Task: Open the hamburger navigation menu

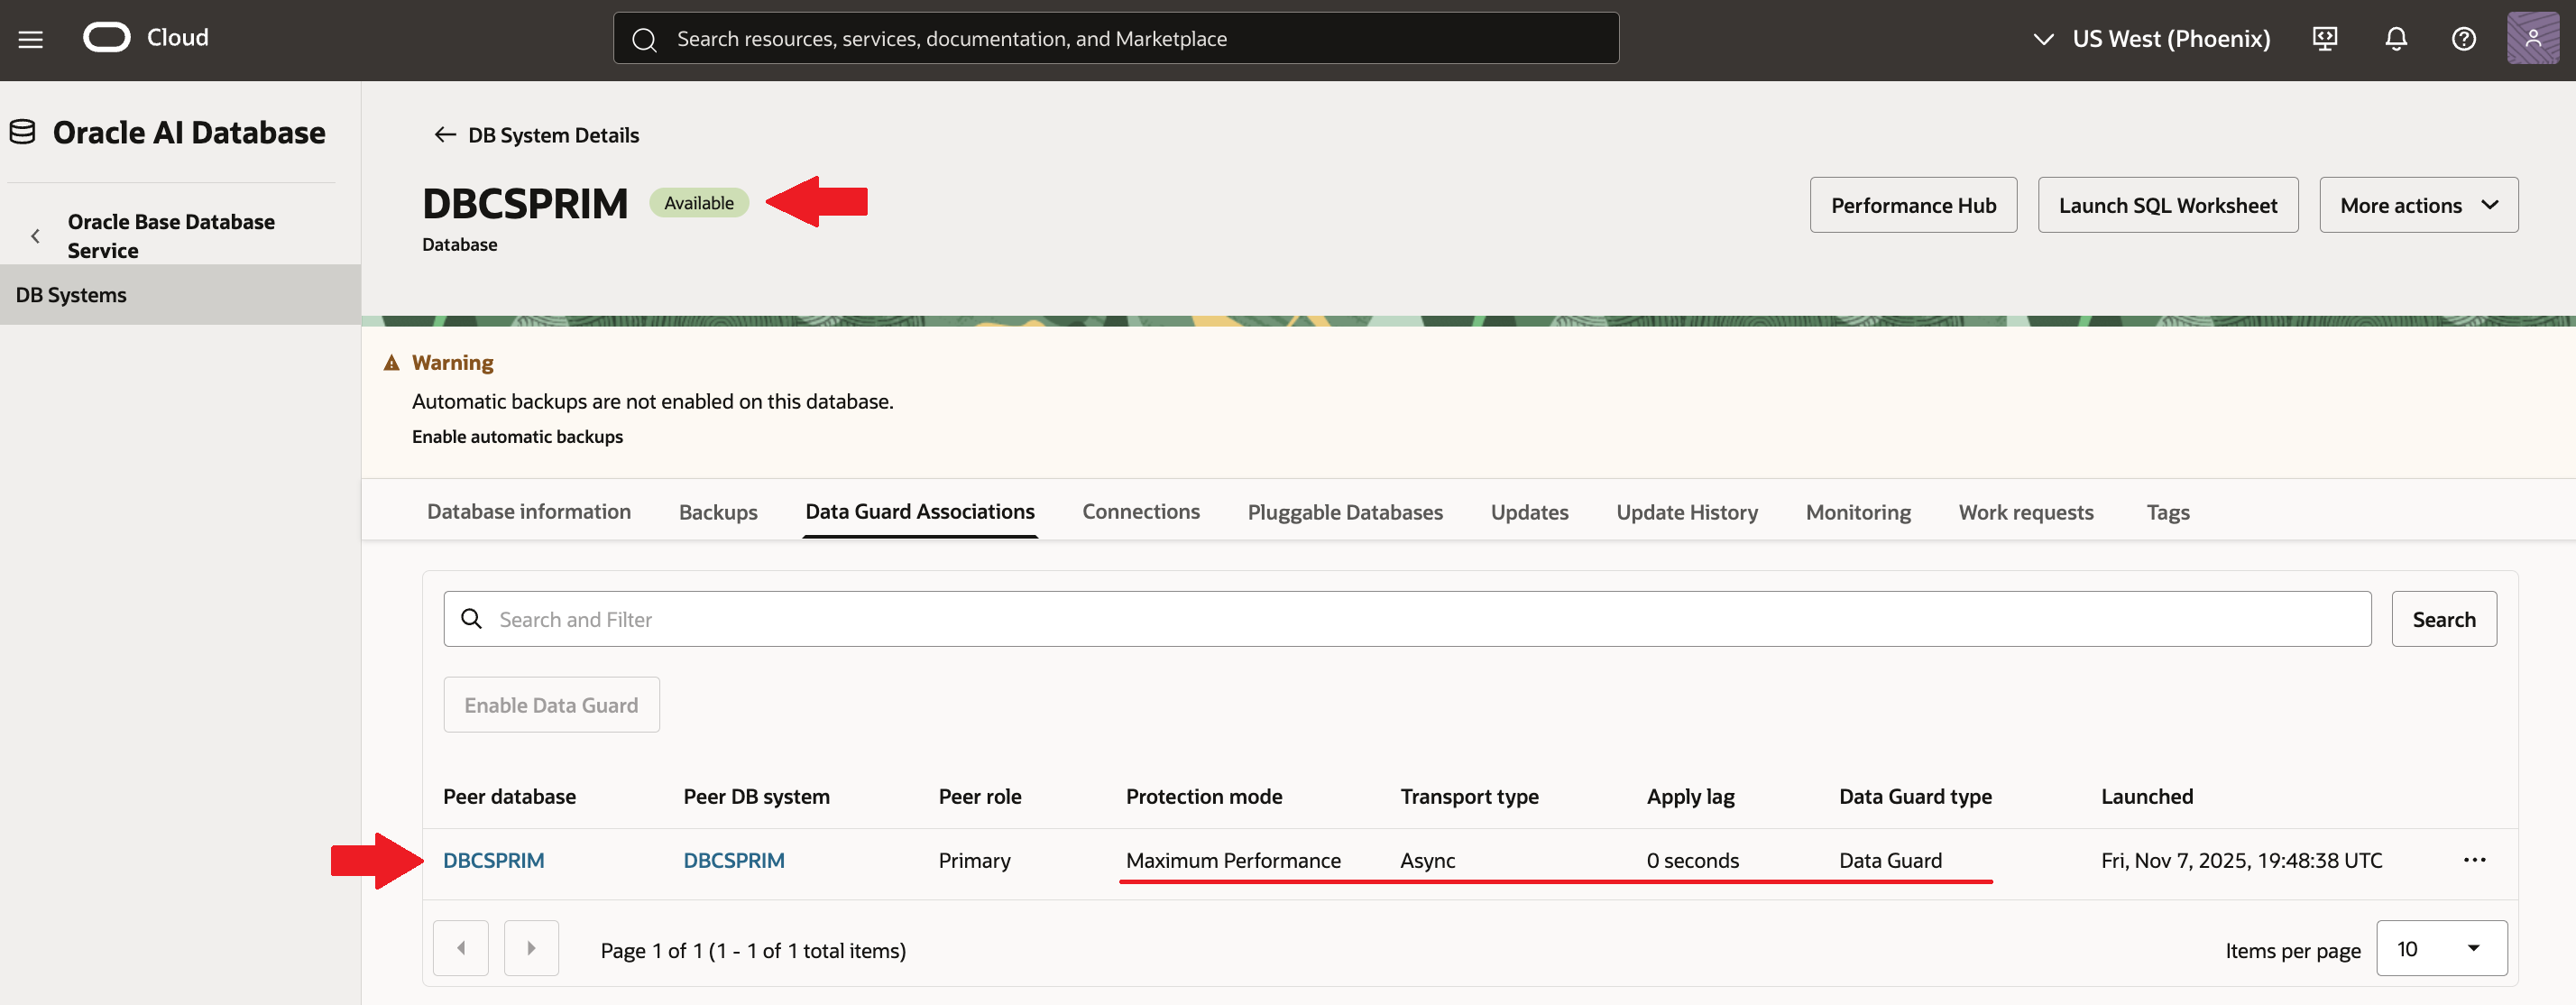Action: [x=31, y=39]
